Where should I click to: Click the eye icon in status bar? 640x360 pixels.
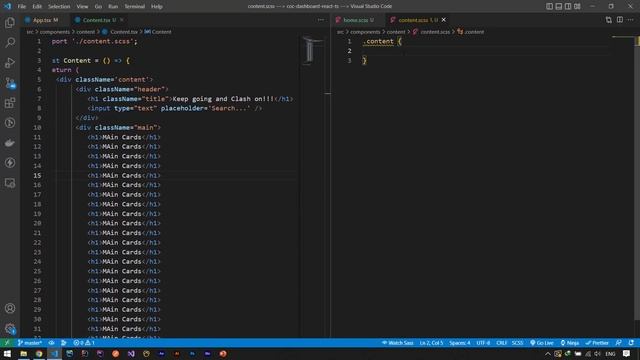click(51, 343)
